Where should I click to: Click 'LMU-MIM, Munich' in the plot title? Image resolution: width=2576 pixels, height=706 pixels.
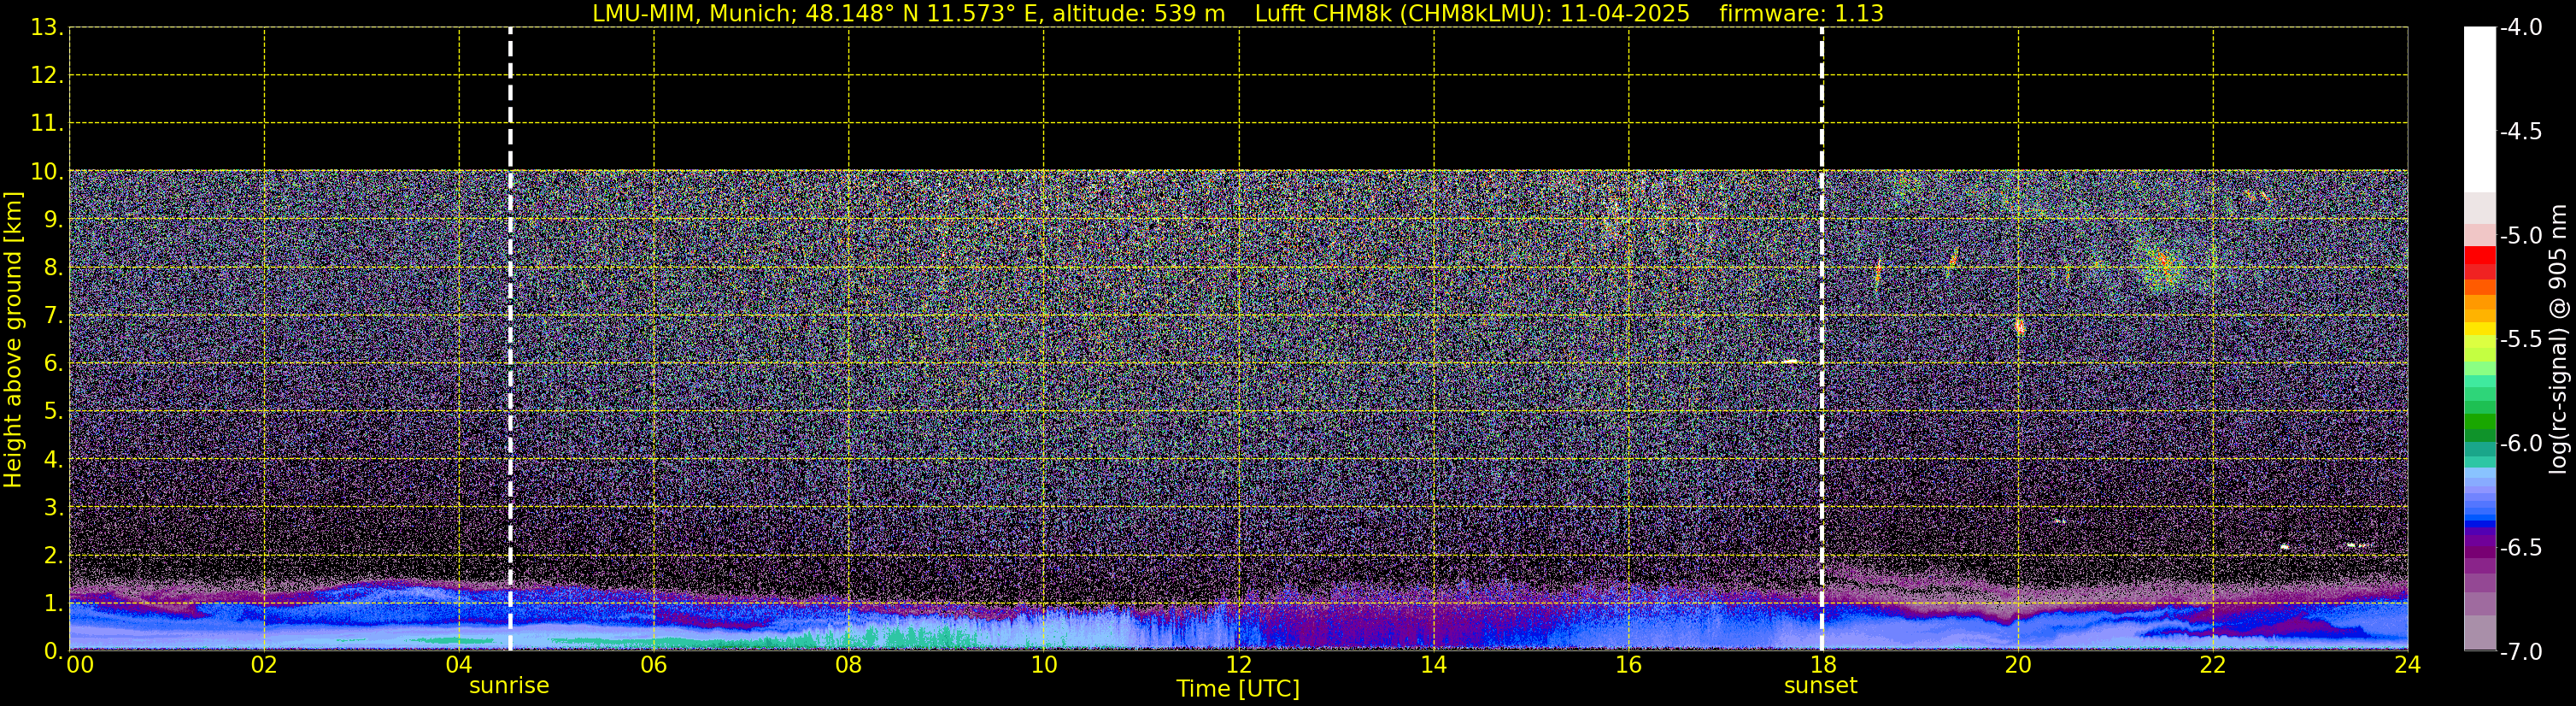click(694, 14)
